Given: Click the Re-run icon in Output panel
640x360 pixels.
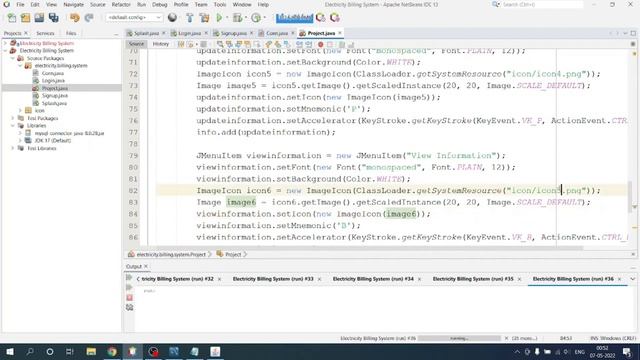Looking at the screenshot, I should 129,278.
